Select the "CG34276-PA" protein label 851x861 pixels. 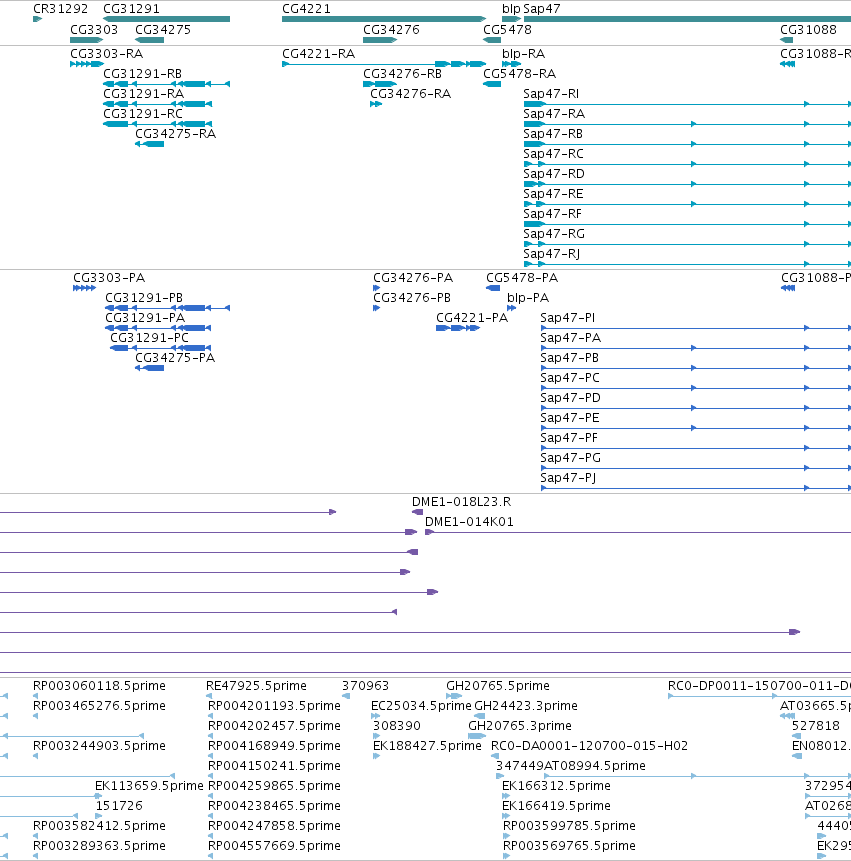413,278
